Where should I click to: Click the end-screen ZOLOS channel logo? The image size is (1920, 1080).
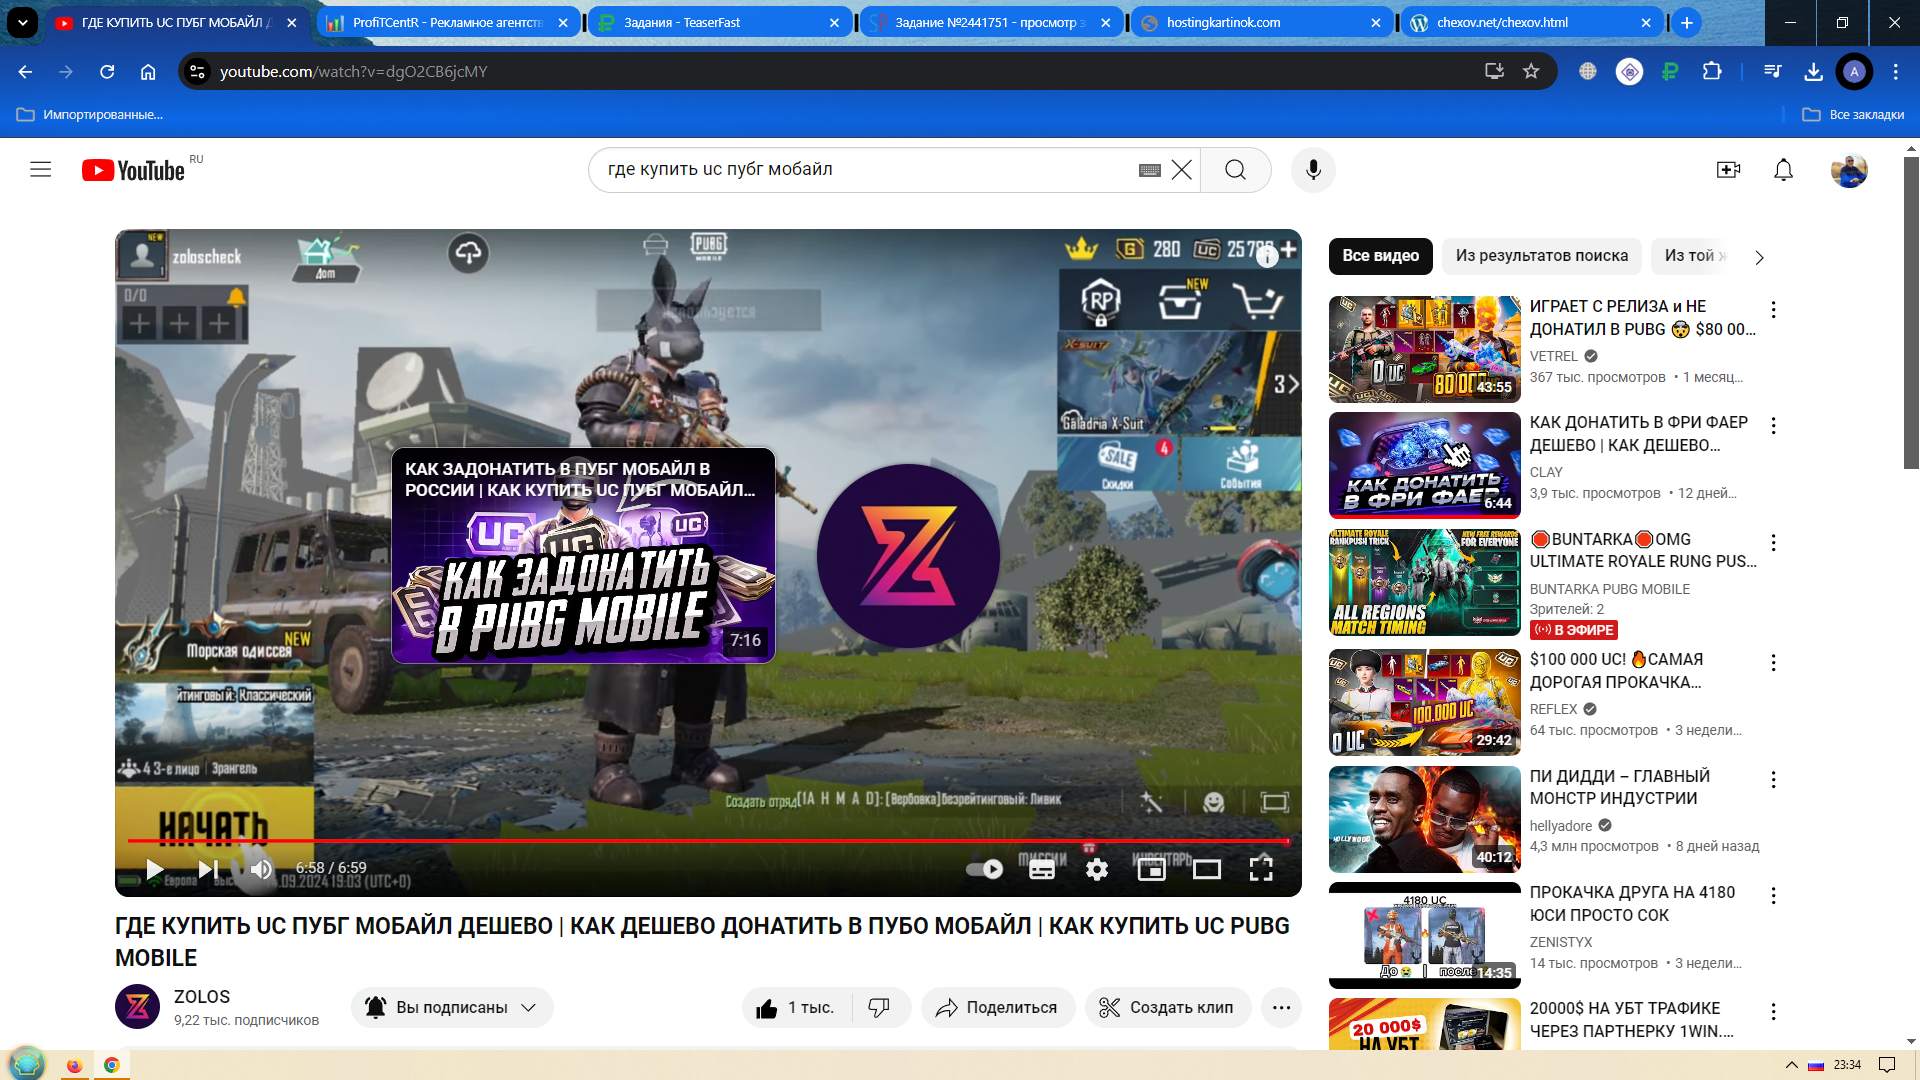pos(908,555)
